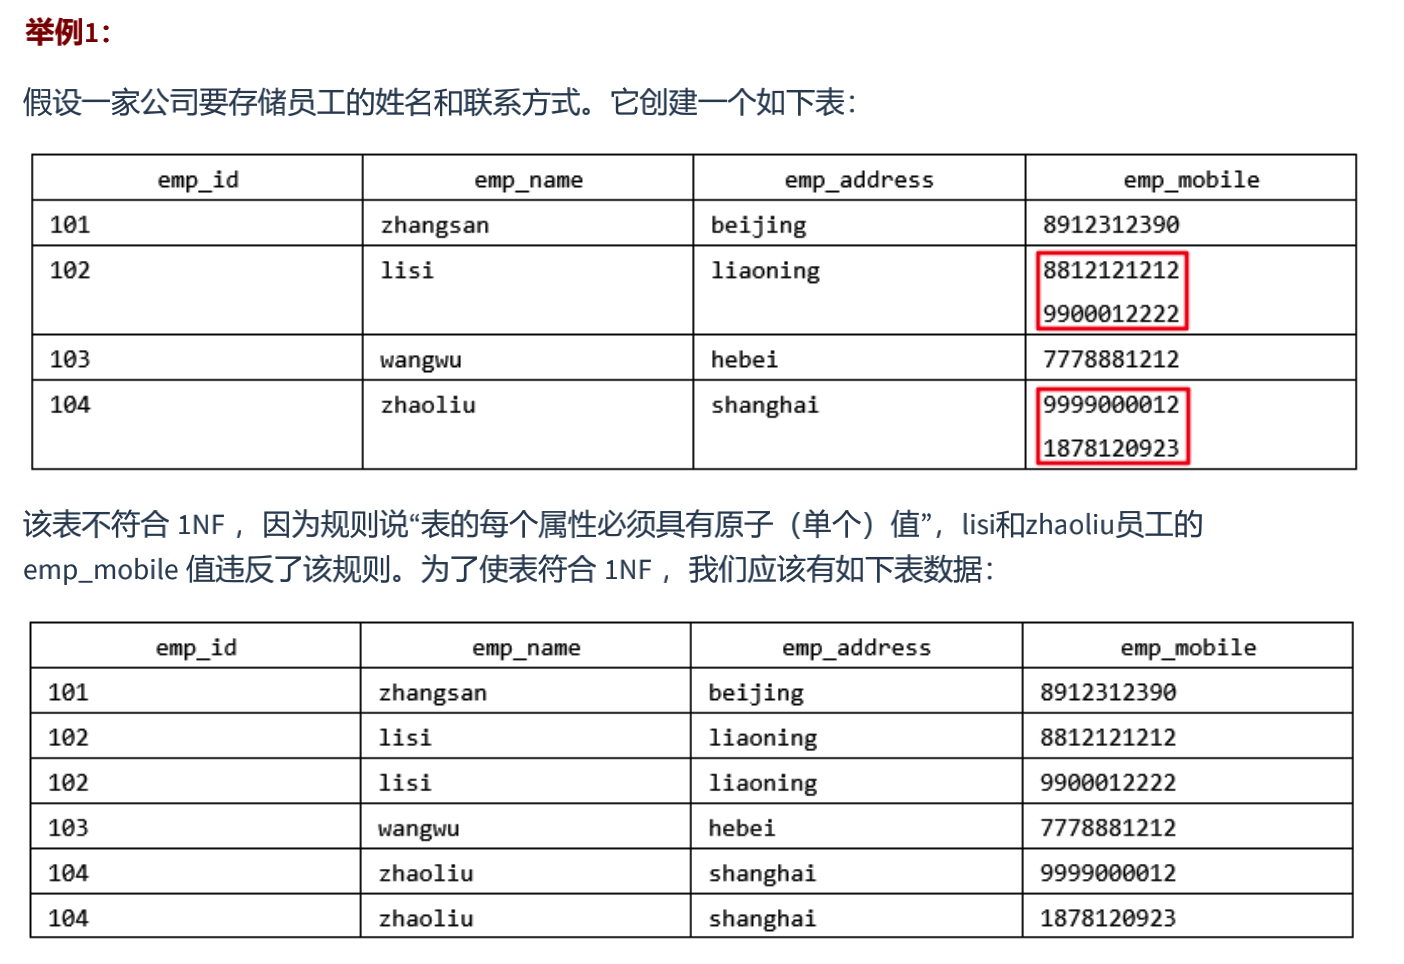
Task: Click liaoning in the upper table
Action: [765, 271]
